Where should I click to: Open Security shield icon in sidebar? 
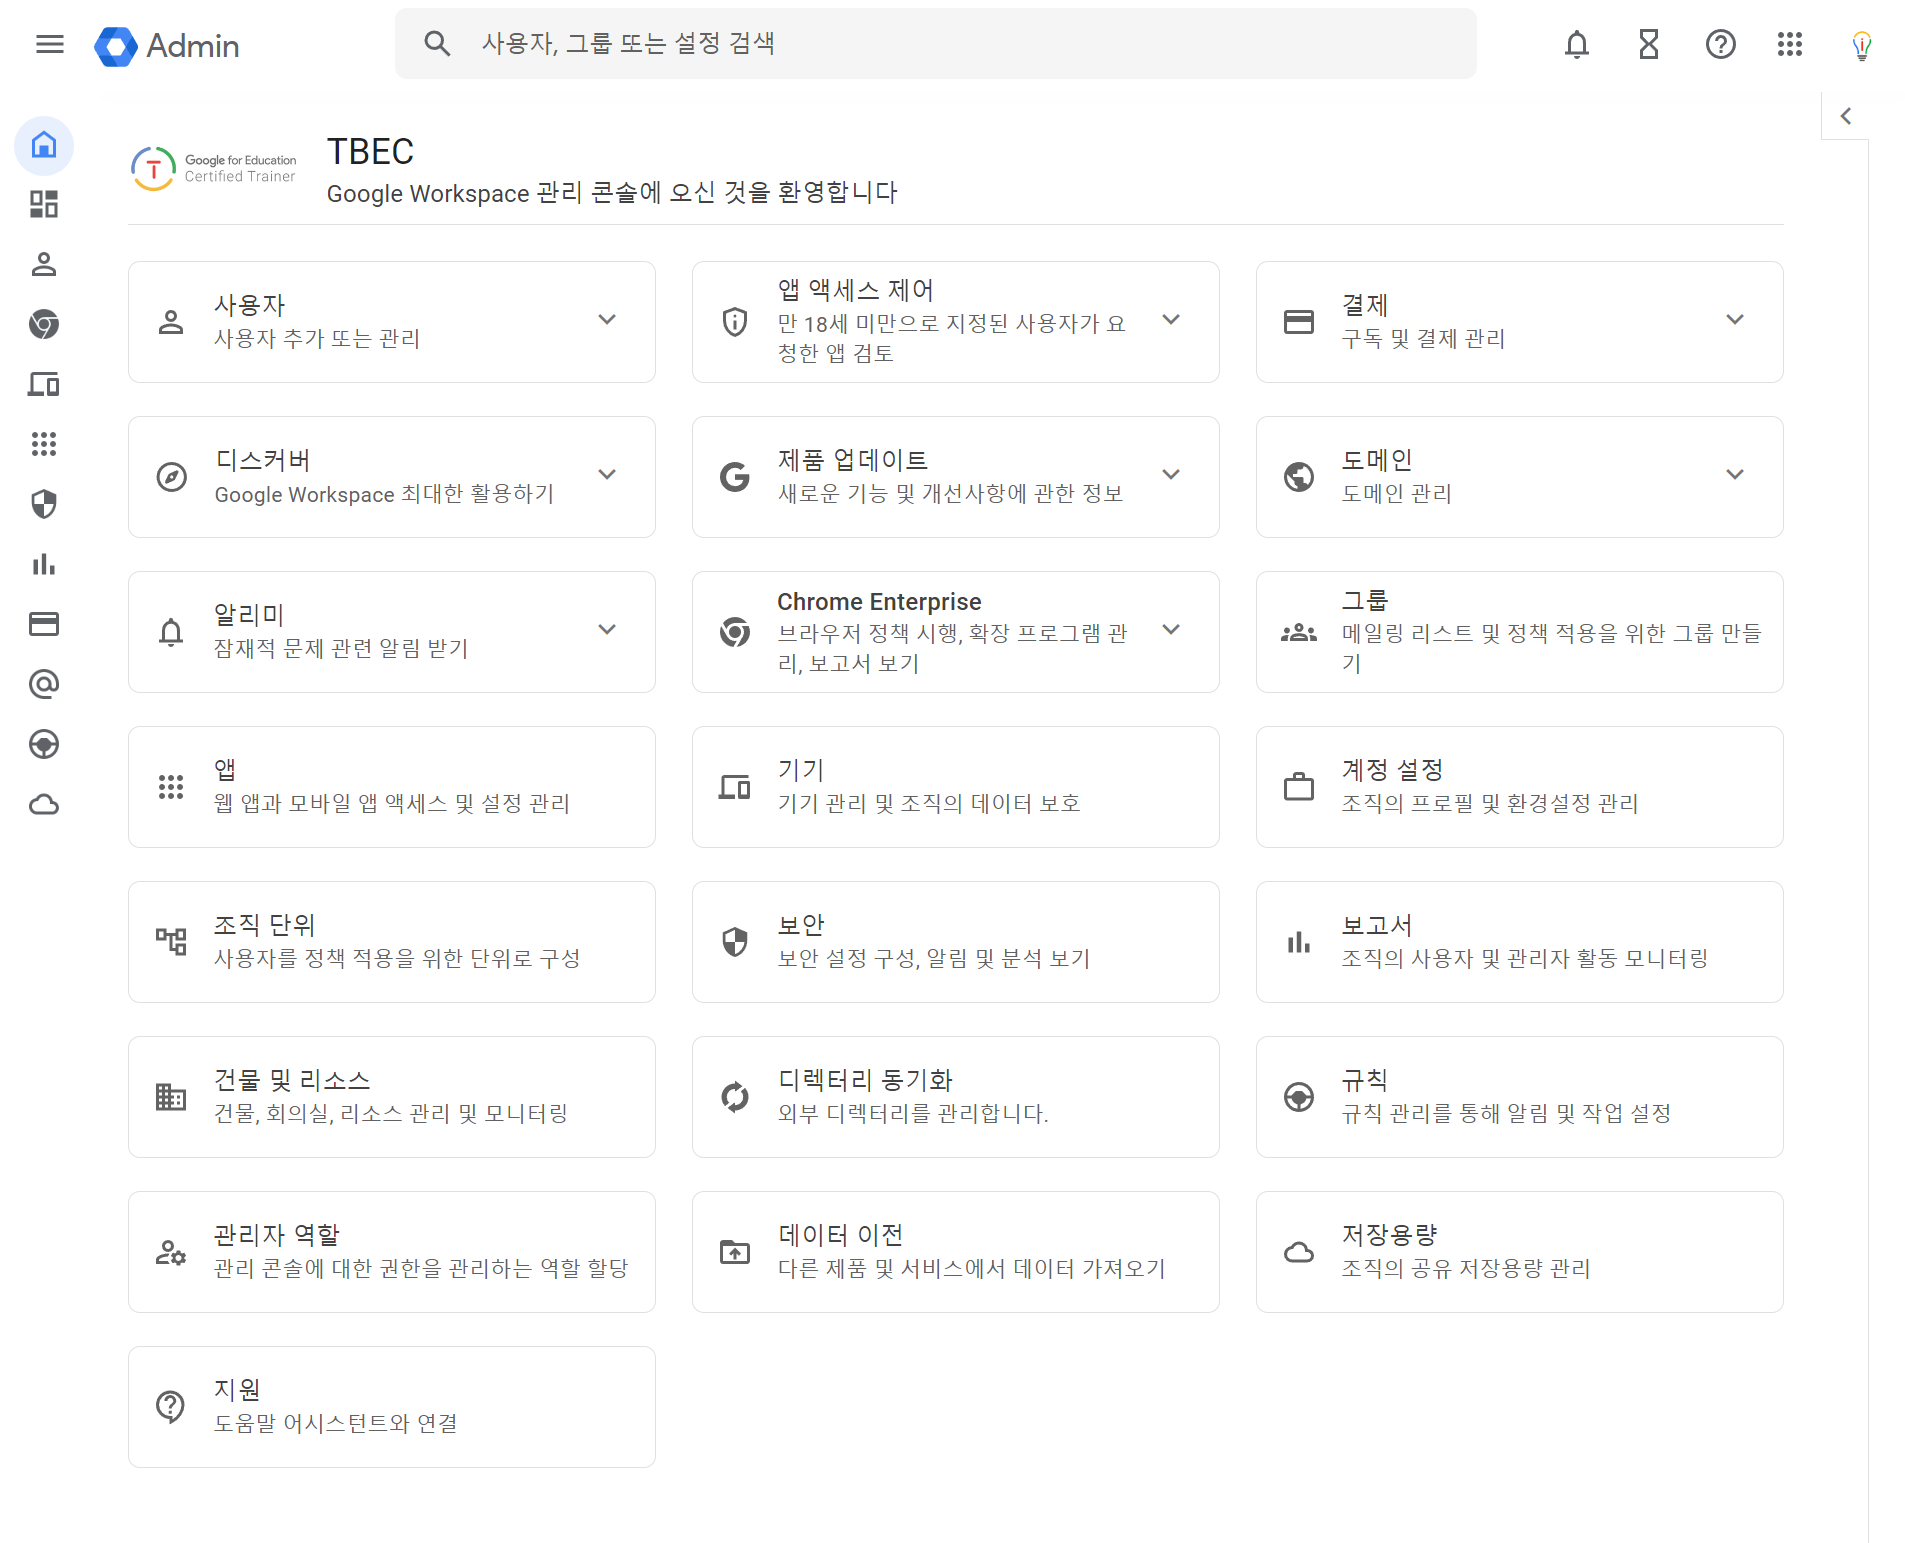coord(44,504)
